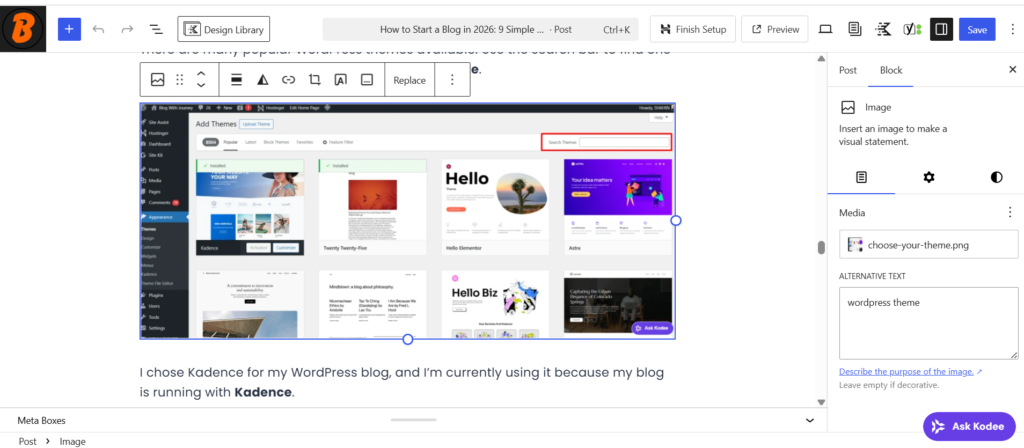Switch to the Block tab
This screenshot has width=1024, height=448.
891,70
